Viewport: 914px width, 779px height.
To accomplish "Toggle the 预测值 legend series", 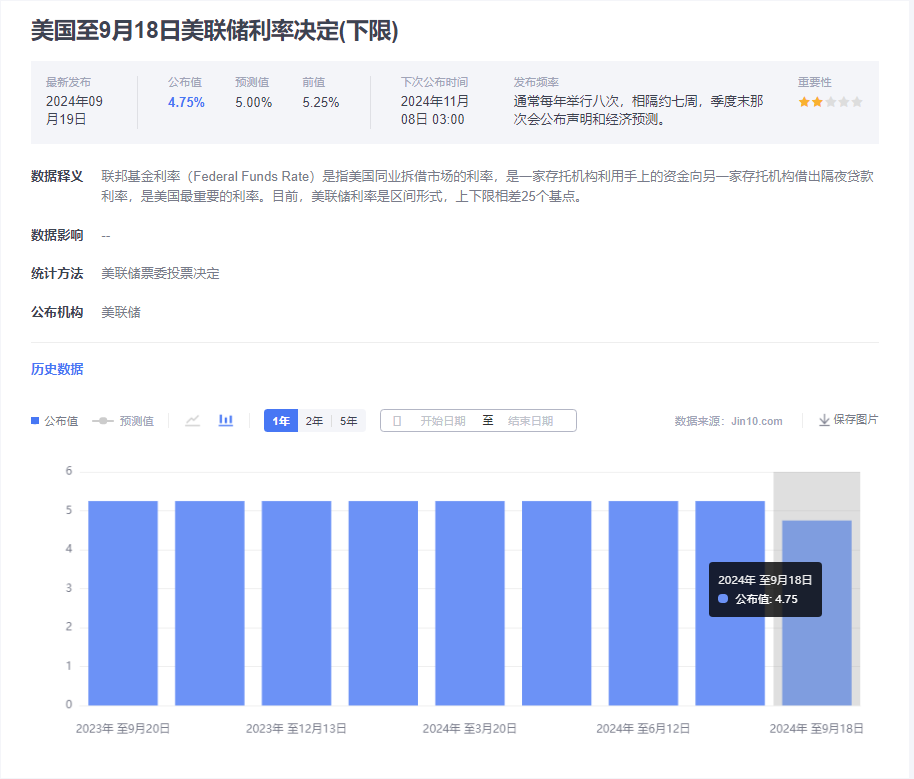I will tap(123, 421).
